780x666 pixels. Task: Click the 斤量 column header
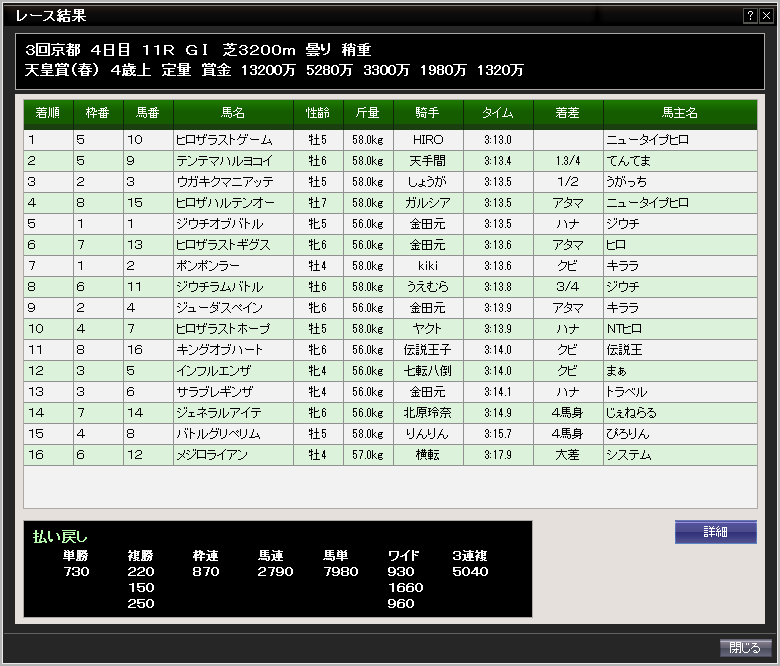click(x=368, y=113)
